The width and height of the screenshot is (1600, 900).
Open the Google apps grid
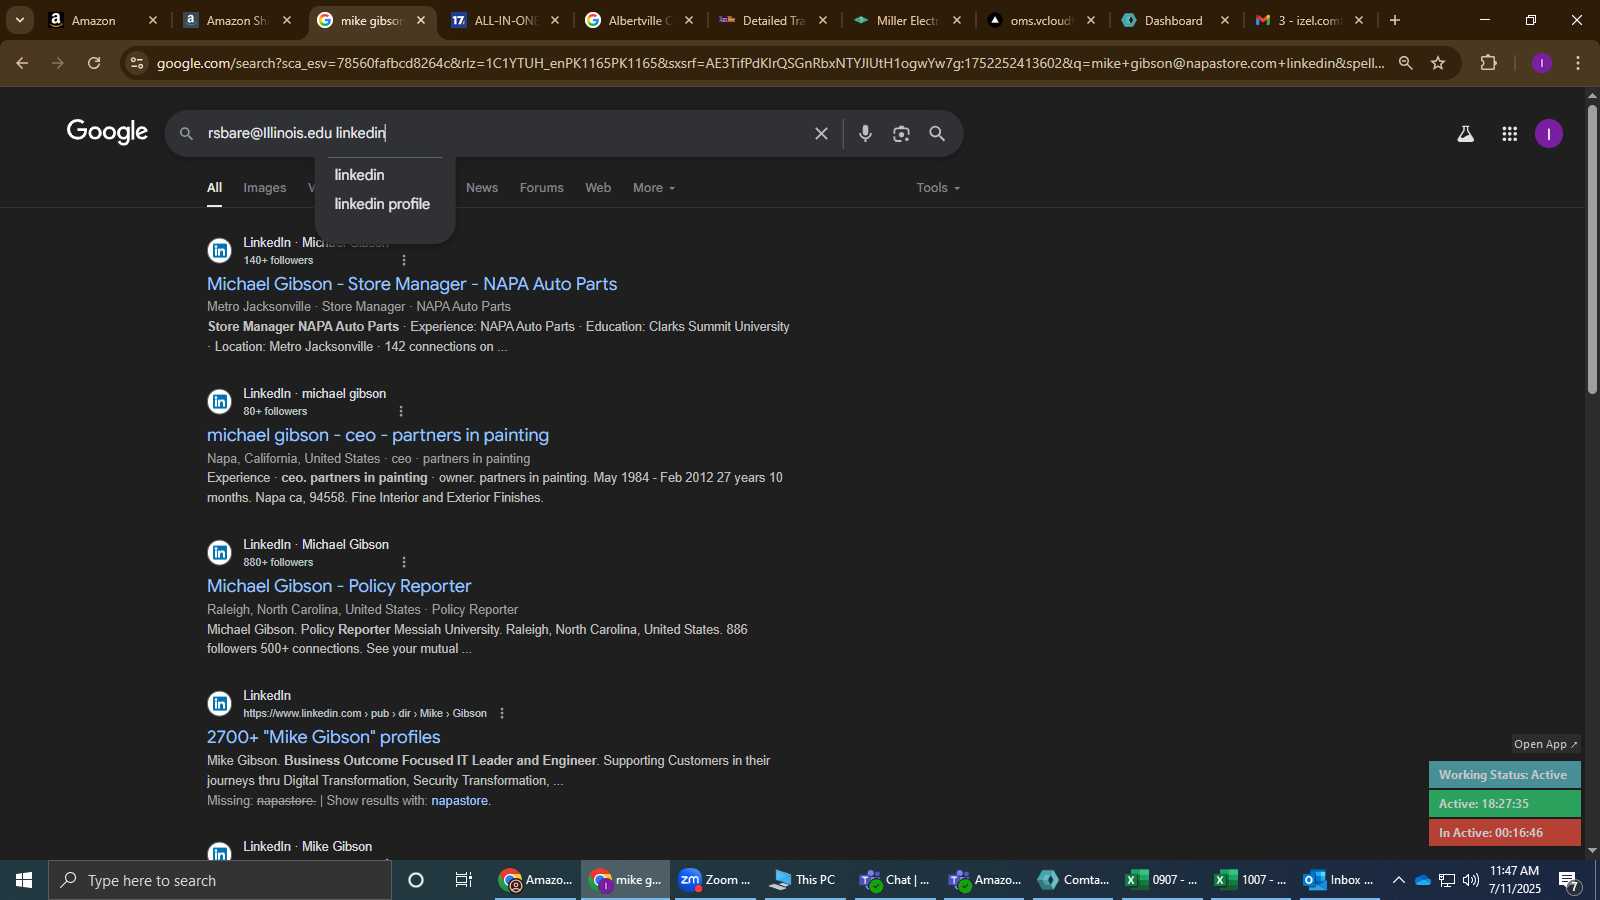click(x=1509, y=133)
